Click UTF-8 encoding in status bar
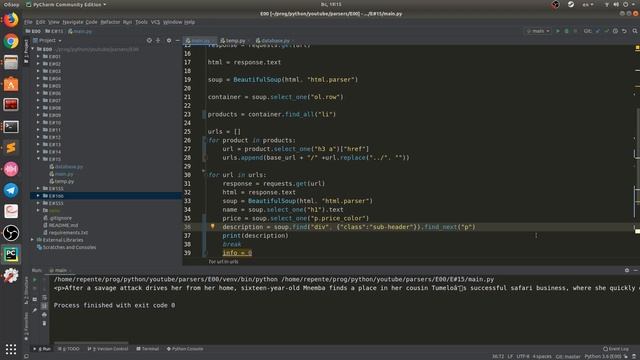The width and height of the screenshot is (640, 360). (523, 357)
